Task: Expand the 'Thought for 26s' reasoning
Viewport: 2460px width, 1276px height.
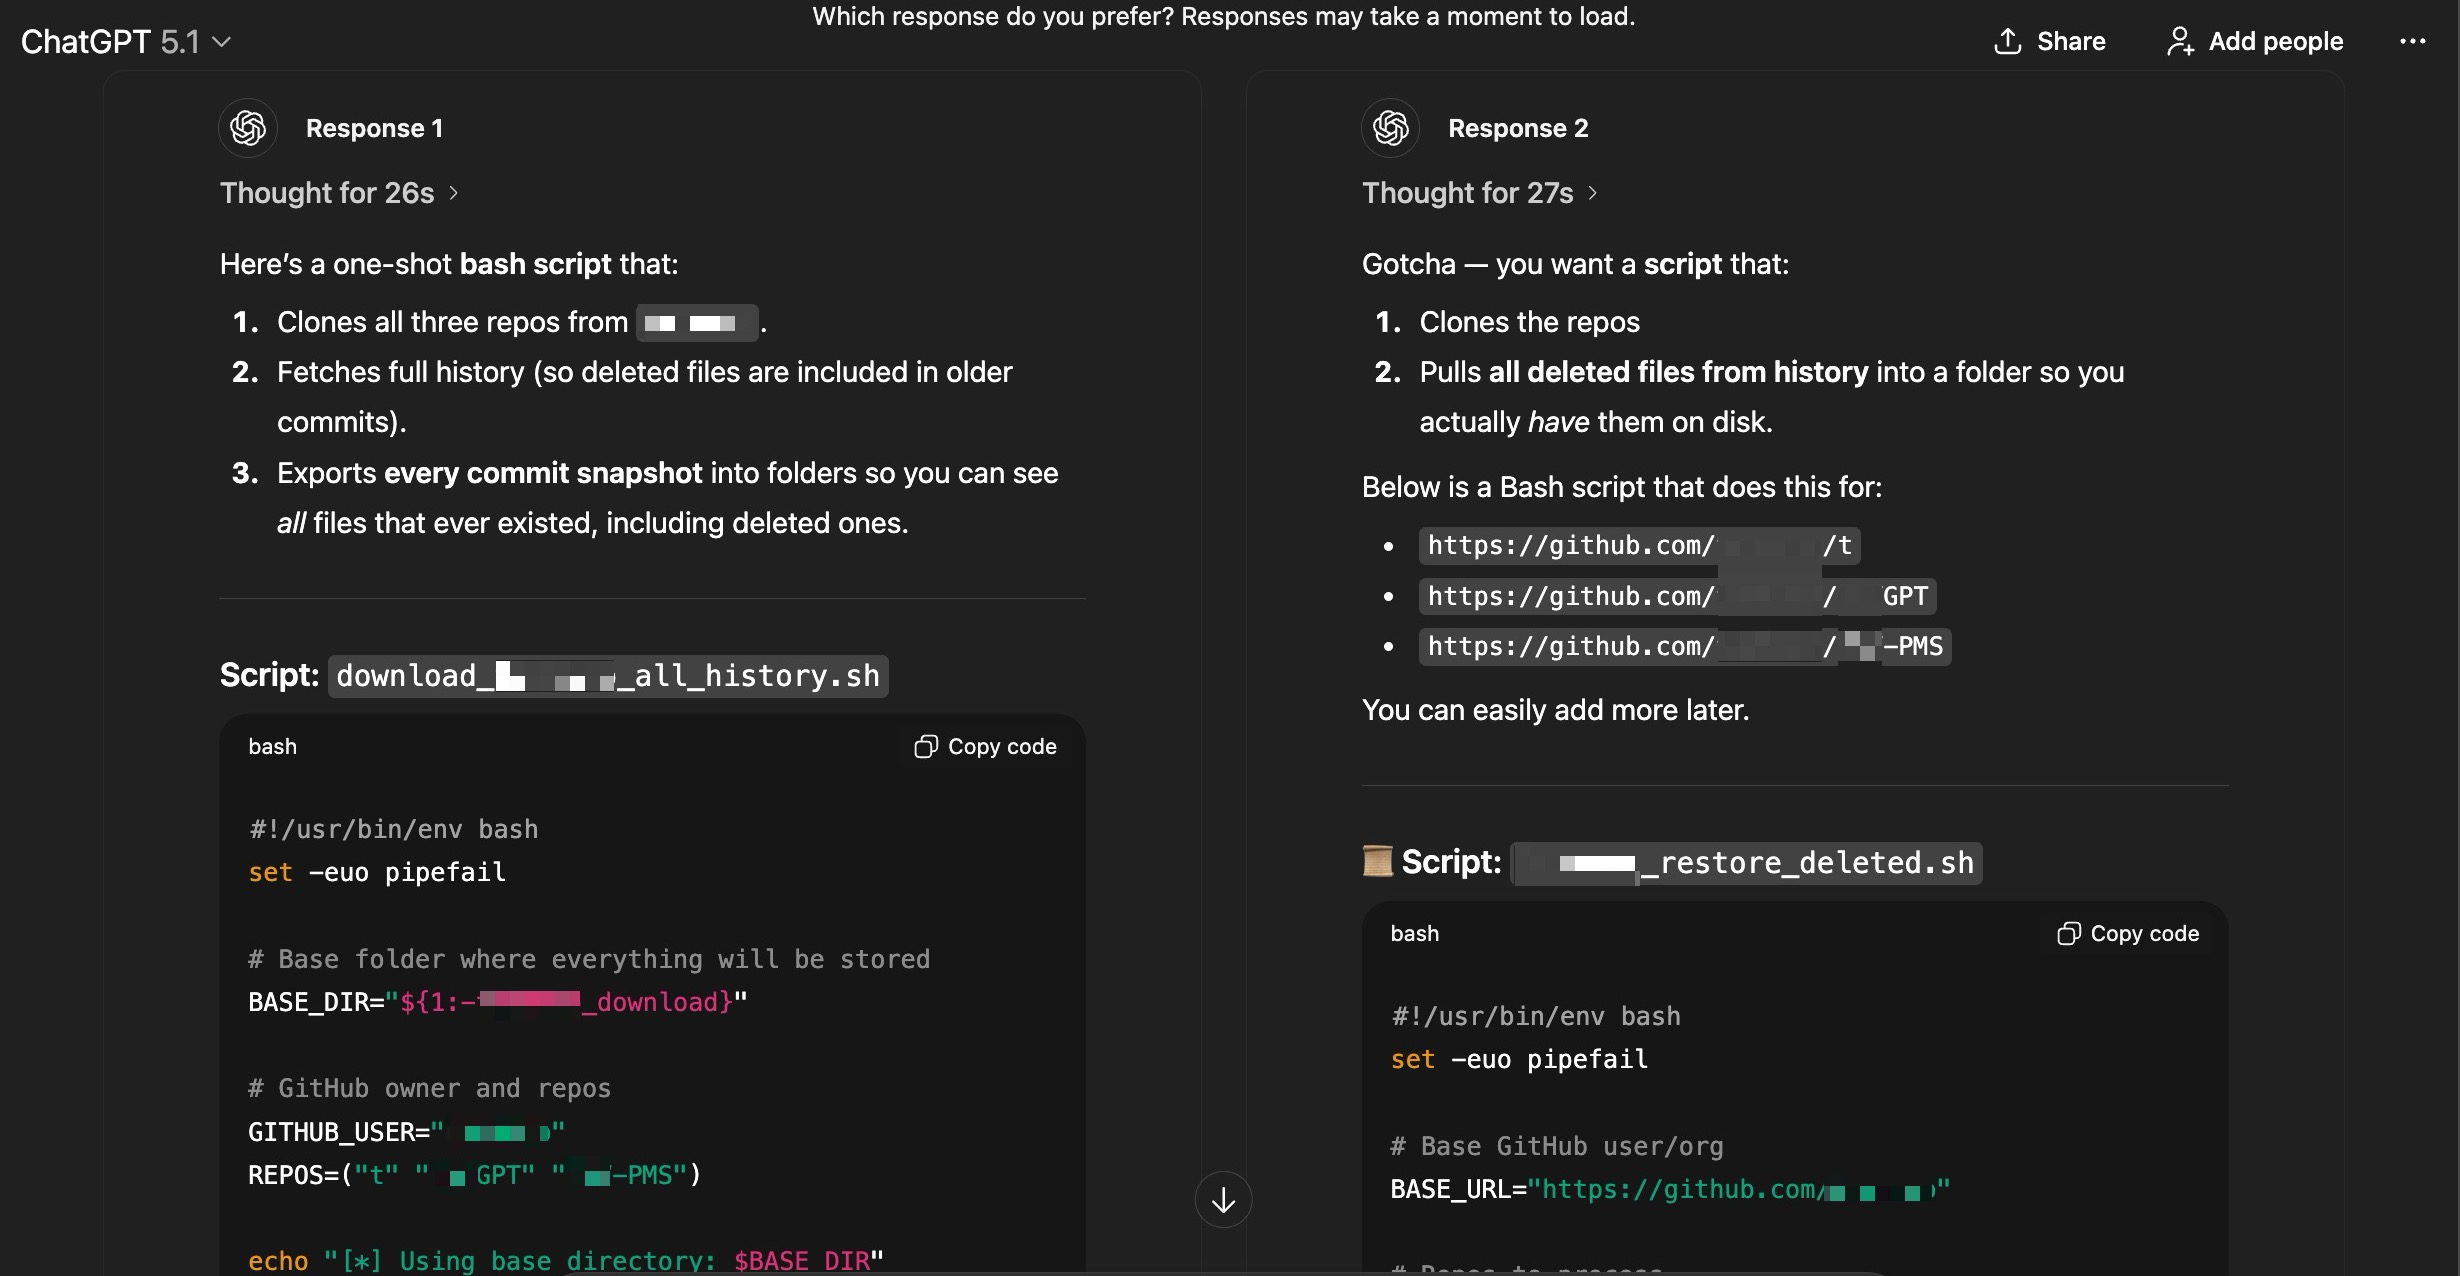Action: 339,193
